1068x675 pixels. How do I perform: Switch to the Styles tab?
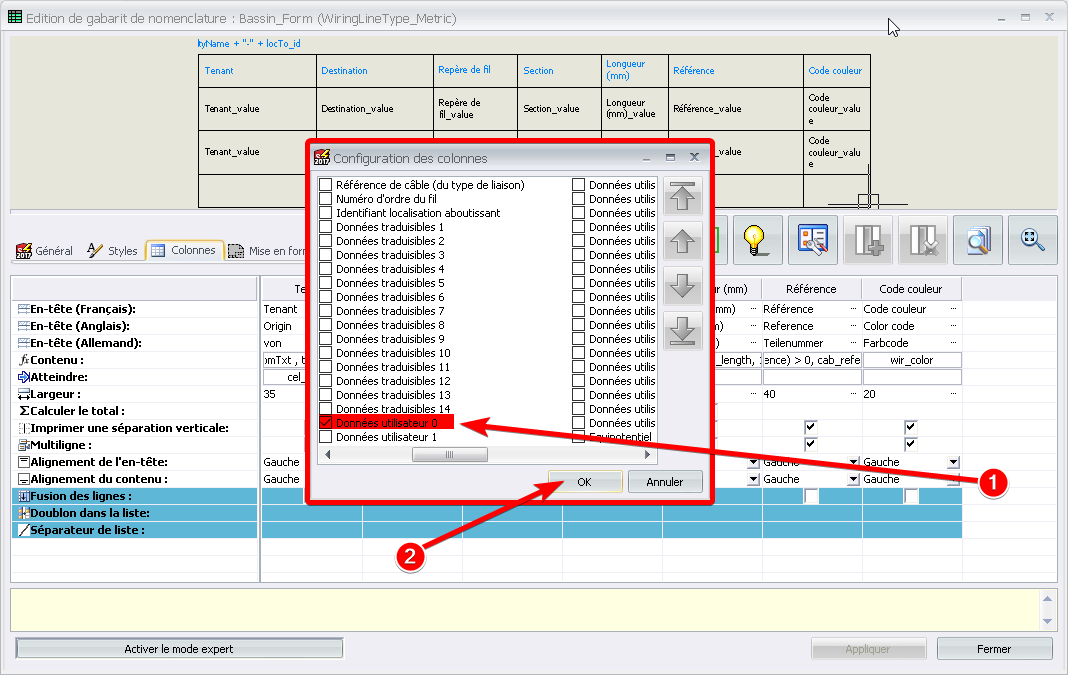tap(112, 251)
